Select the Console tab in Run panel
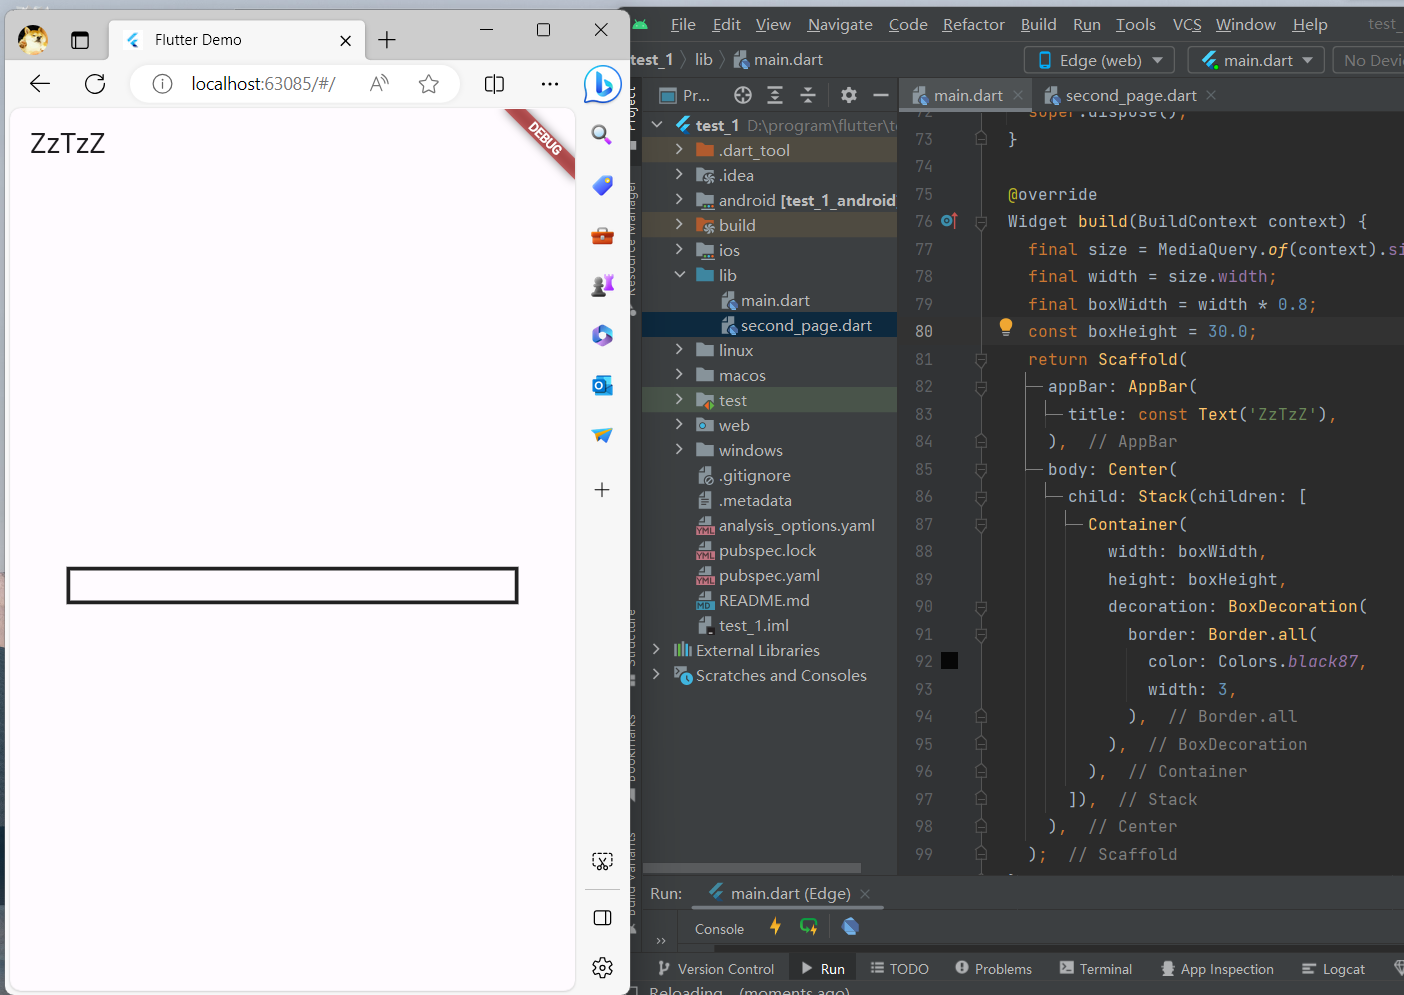The height and width of the screenshot is (995, 1404). pyautogui.click(x=719, y=929)
